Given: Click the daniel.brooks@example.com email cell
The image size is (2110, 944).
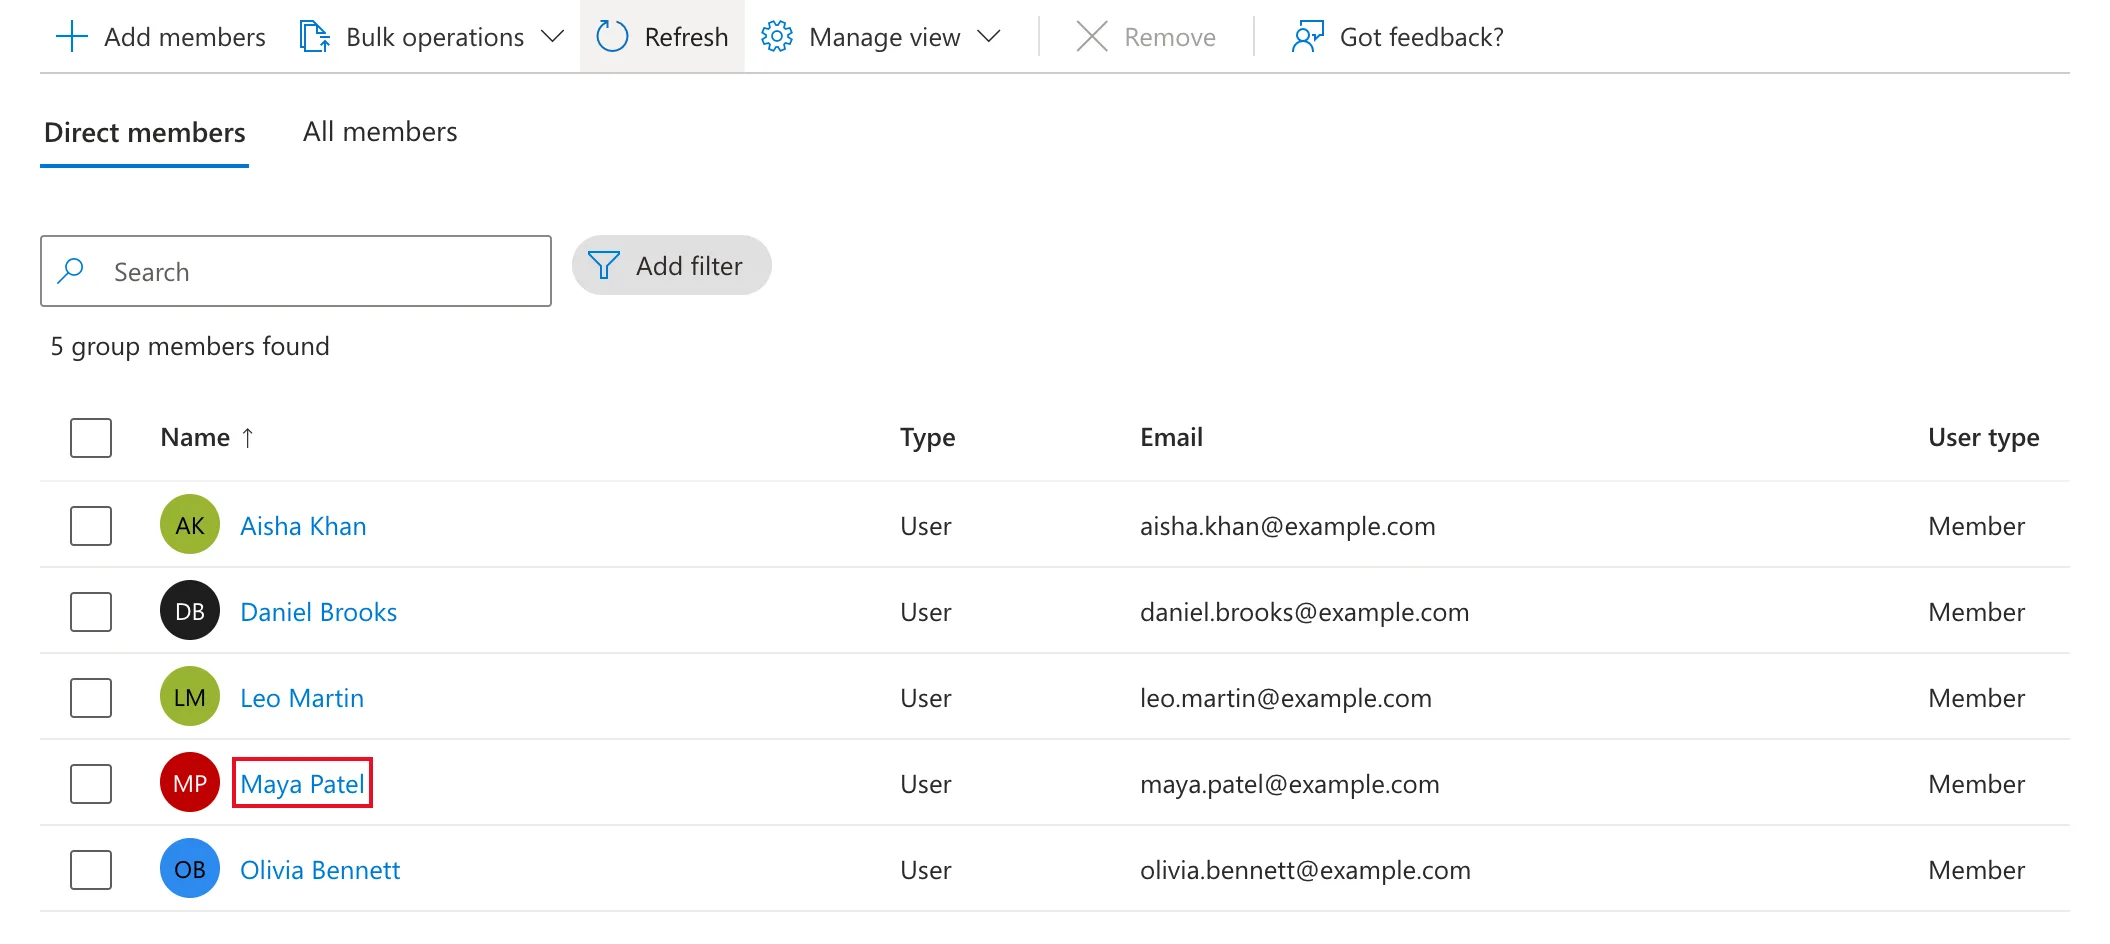Looking at the screenshot, I should pyautogui.click(x=1305, y=612).
